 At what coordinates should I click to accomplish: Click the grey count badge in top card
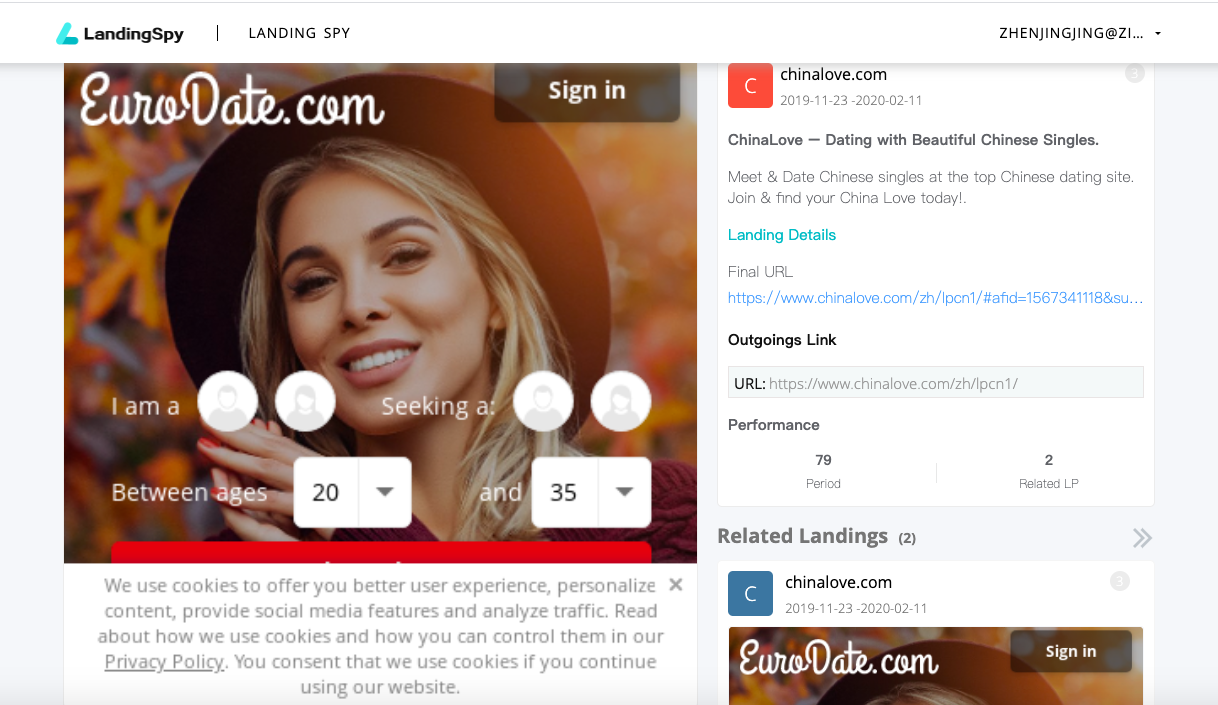click(x=1134, y=73)
